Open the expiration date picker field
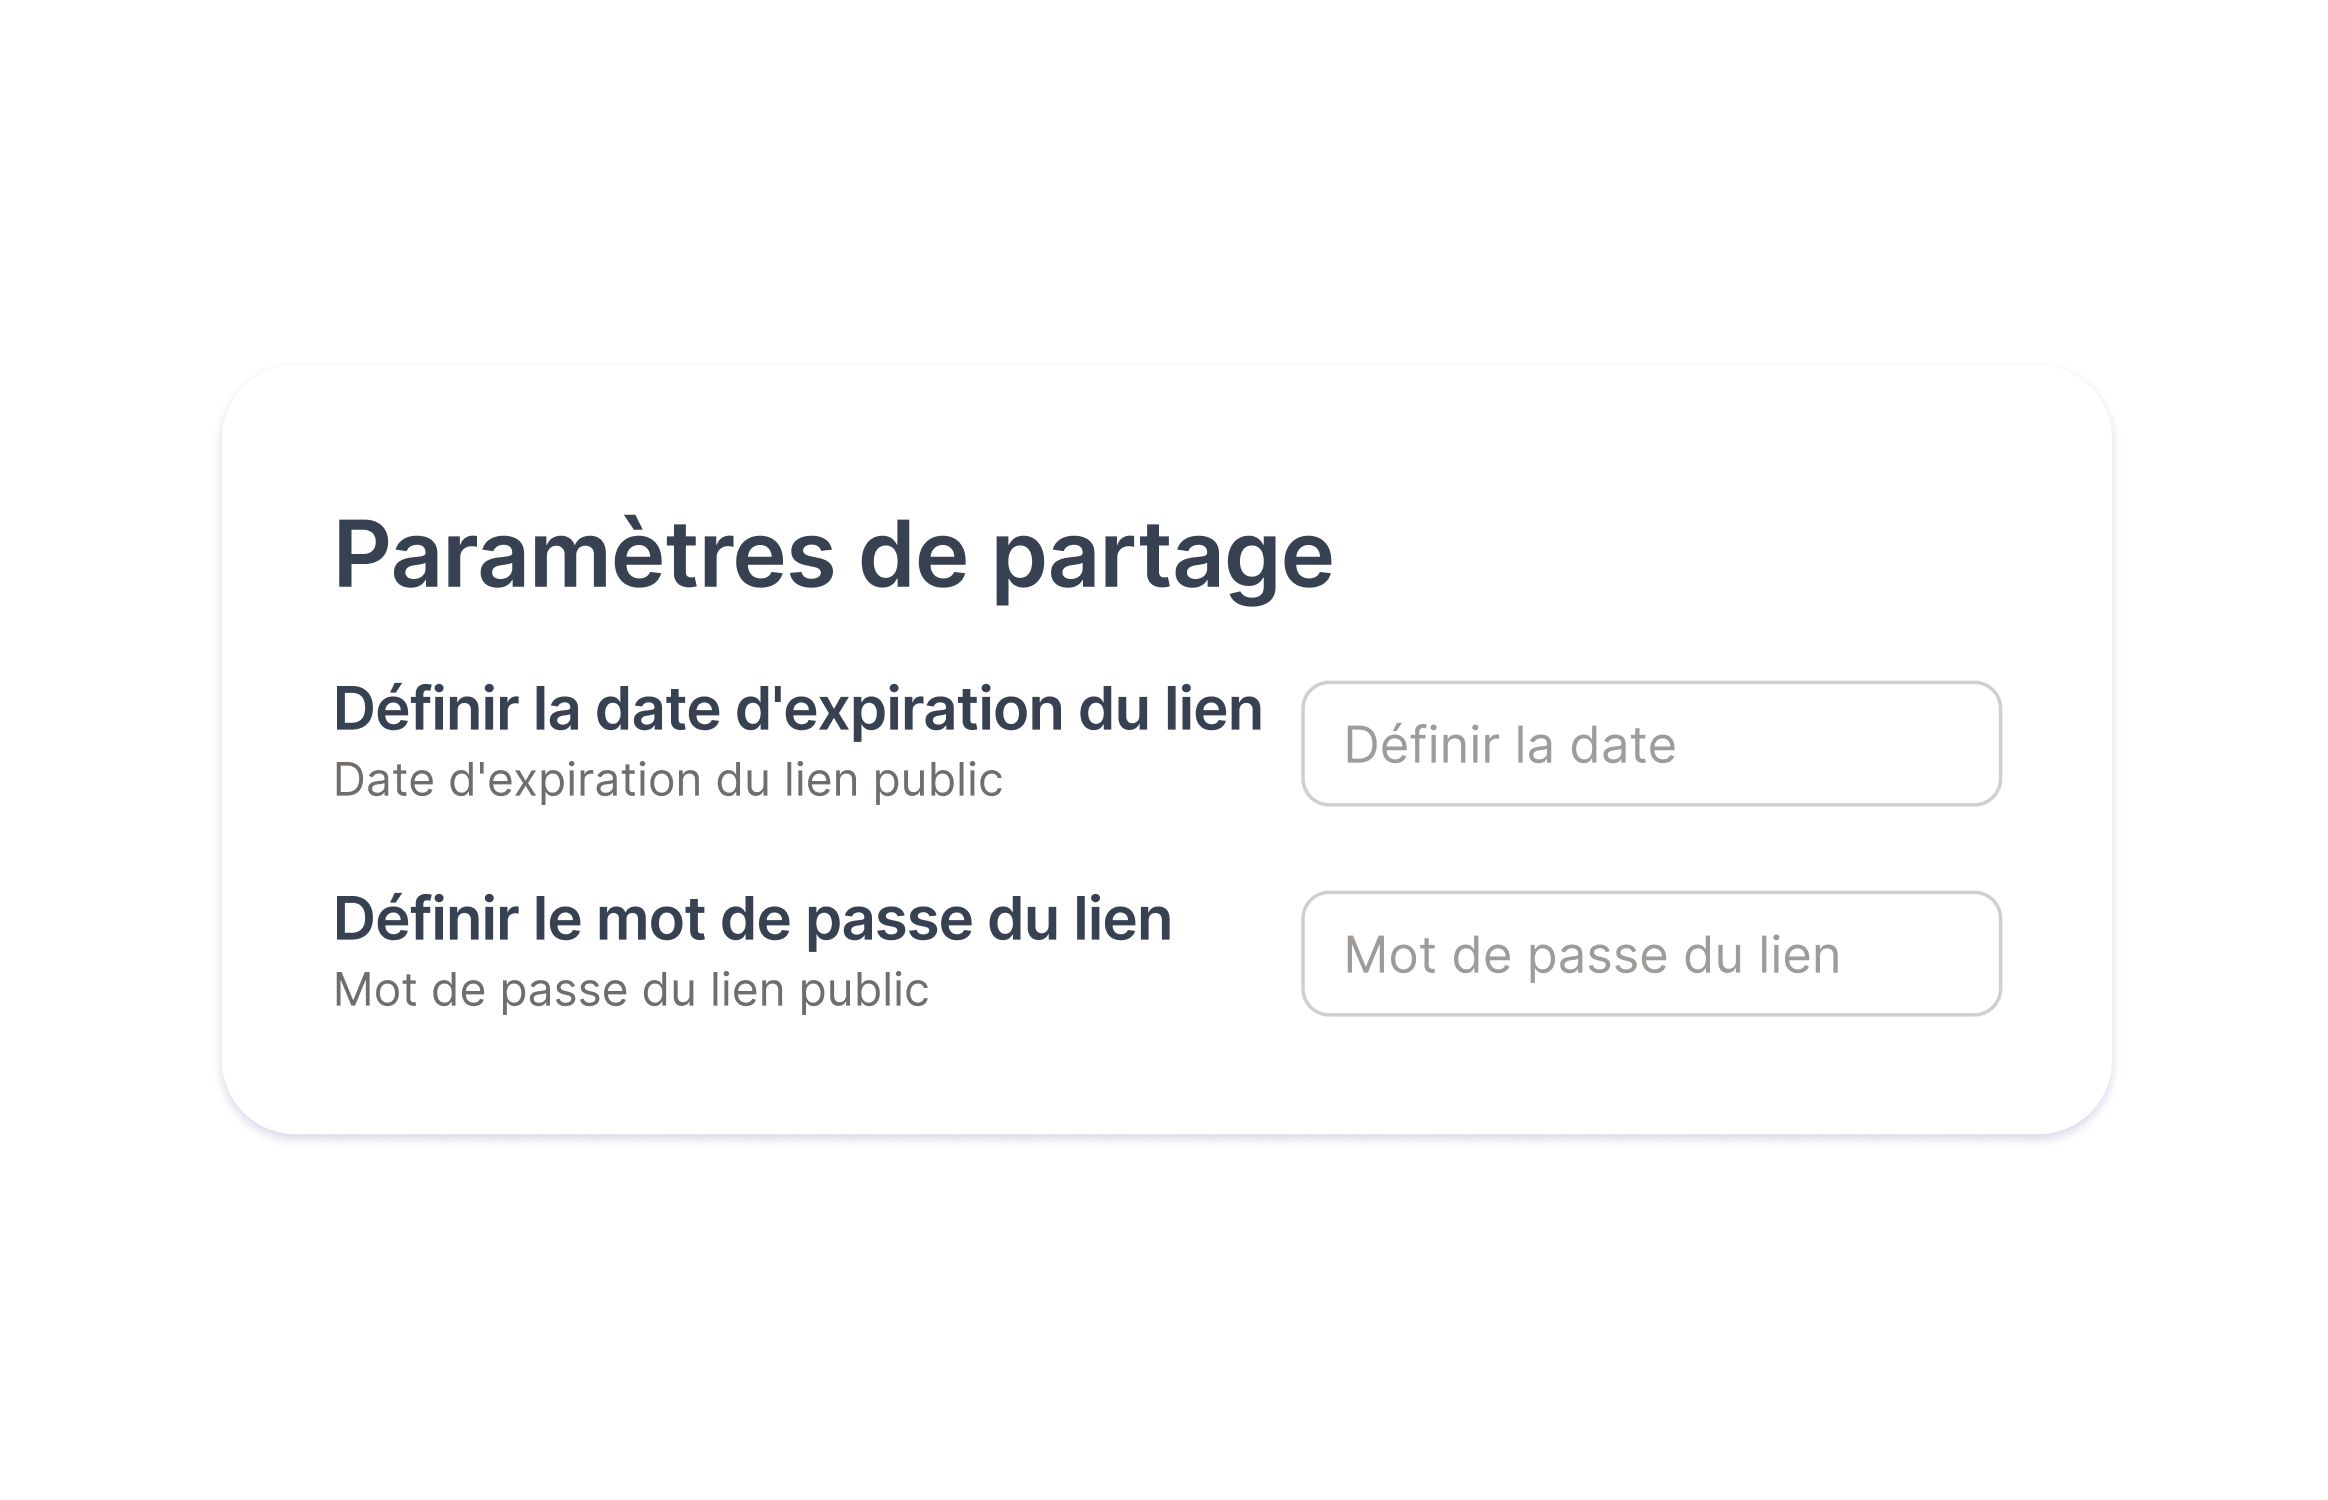 pos(1650,744)
